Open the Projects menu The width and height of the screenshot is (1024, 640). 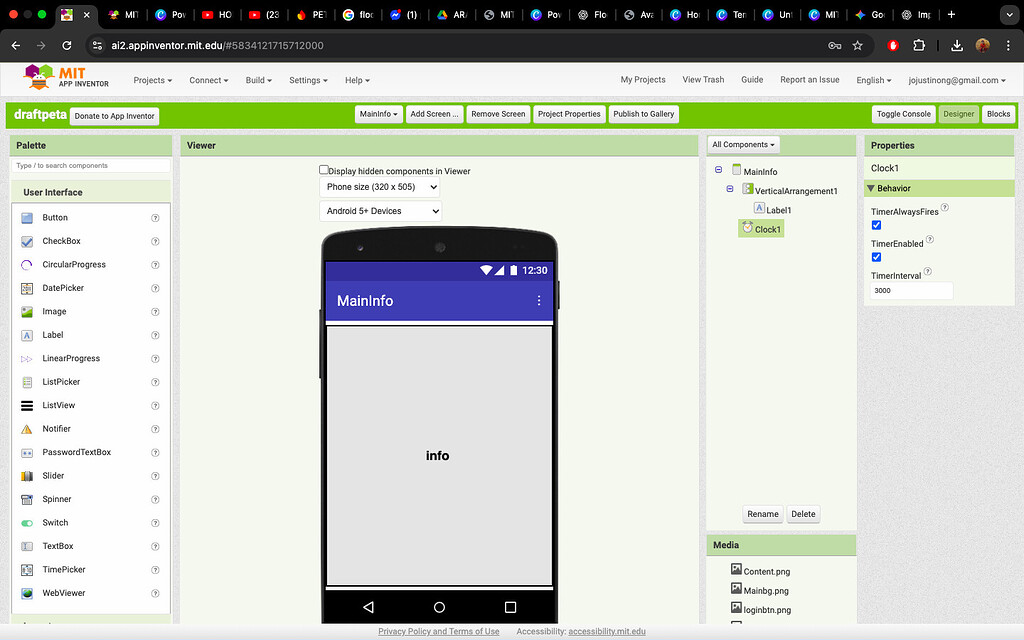pos(152,80)
